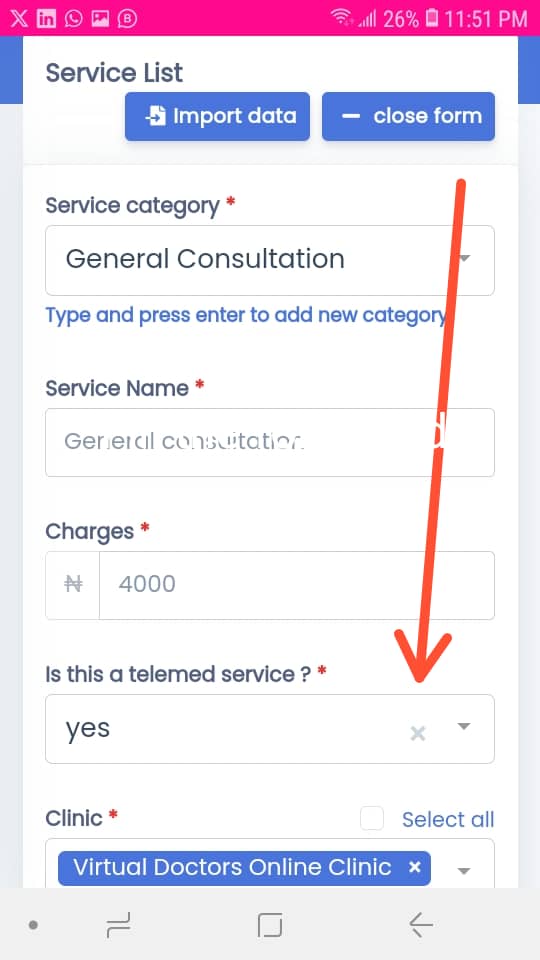The width and height of the screenshot is (540, 960).
Task: Tap the home navigation icon
Action: click(270, 924)
